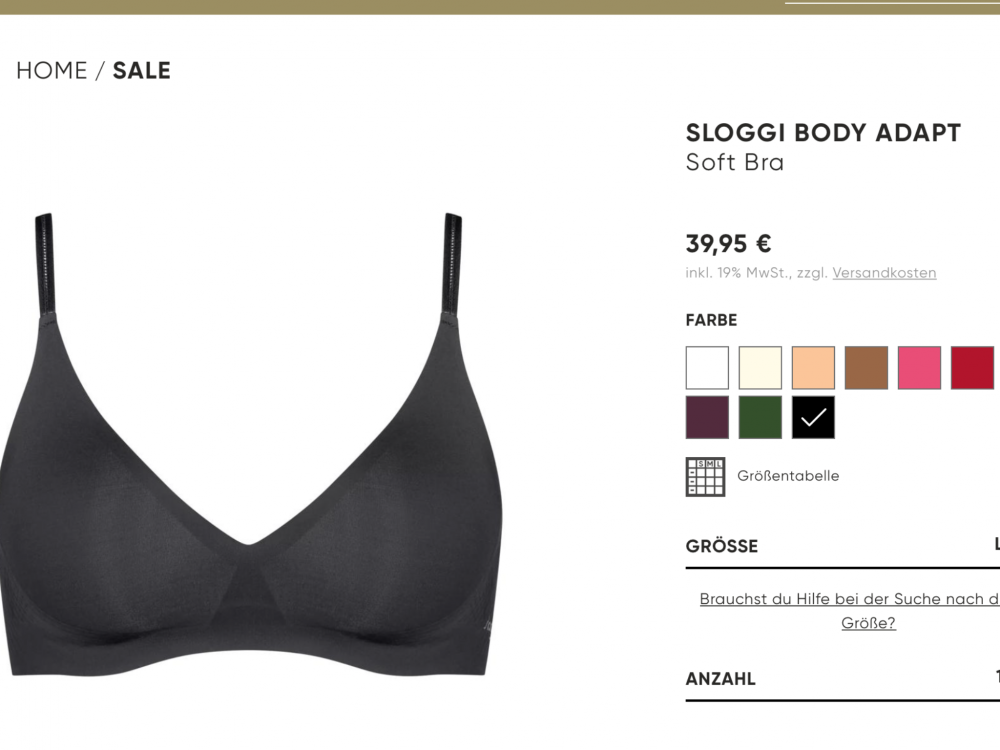Select the dark purple color swatch
The image size is (1000, 750).
[707, 417]
